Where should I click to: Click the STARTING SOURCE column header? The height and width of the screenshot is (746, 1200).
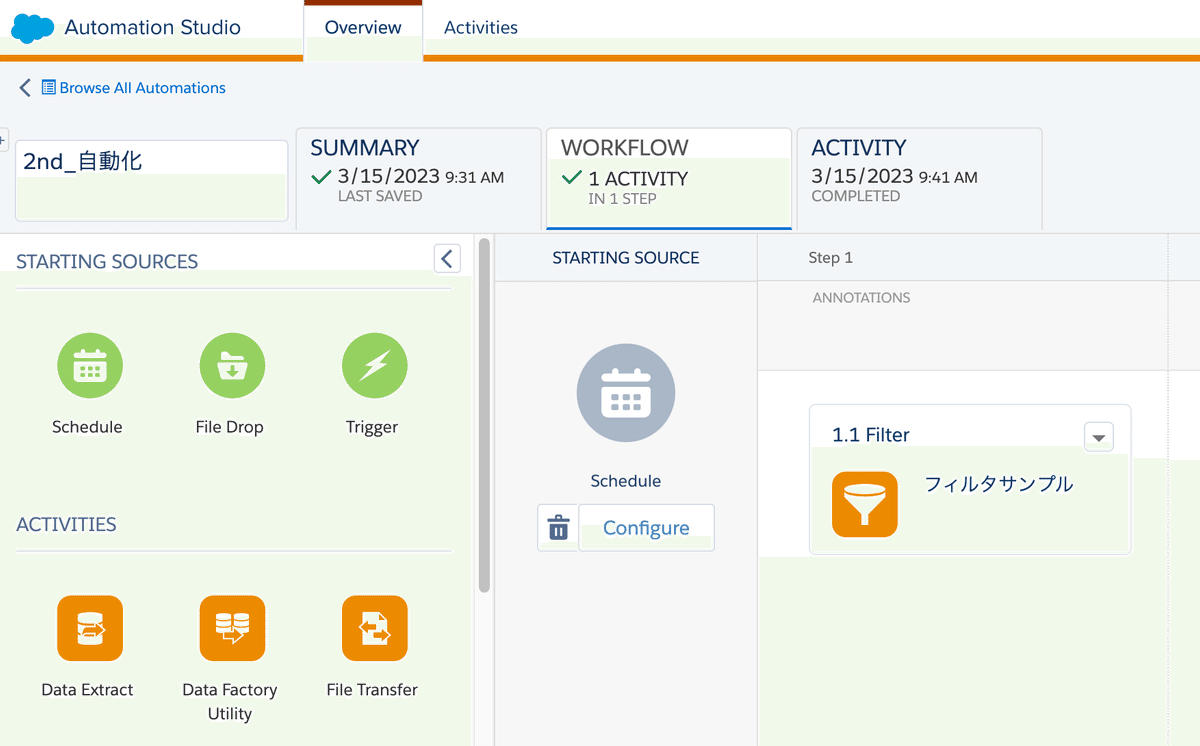point(626,258)
